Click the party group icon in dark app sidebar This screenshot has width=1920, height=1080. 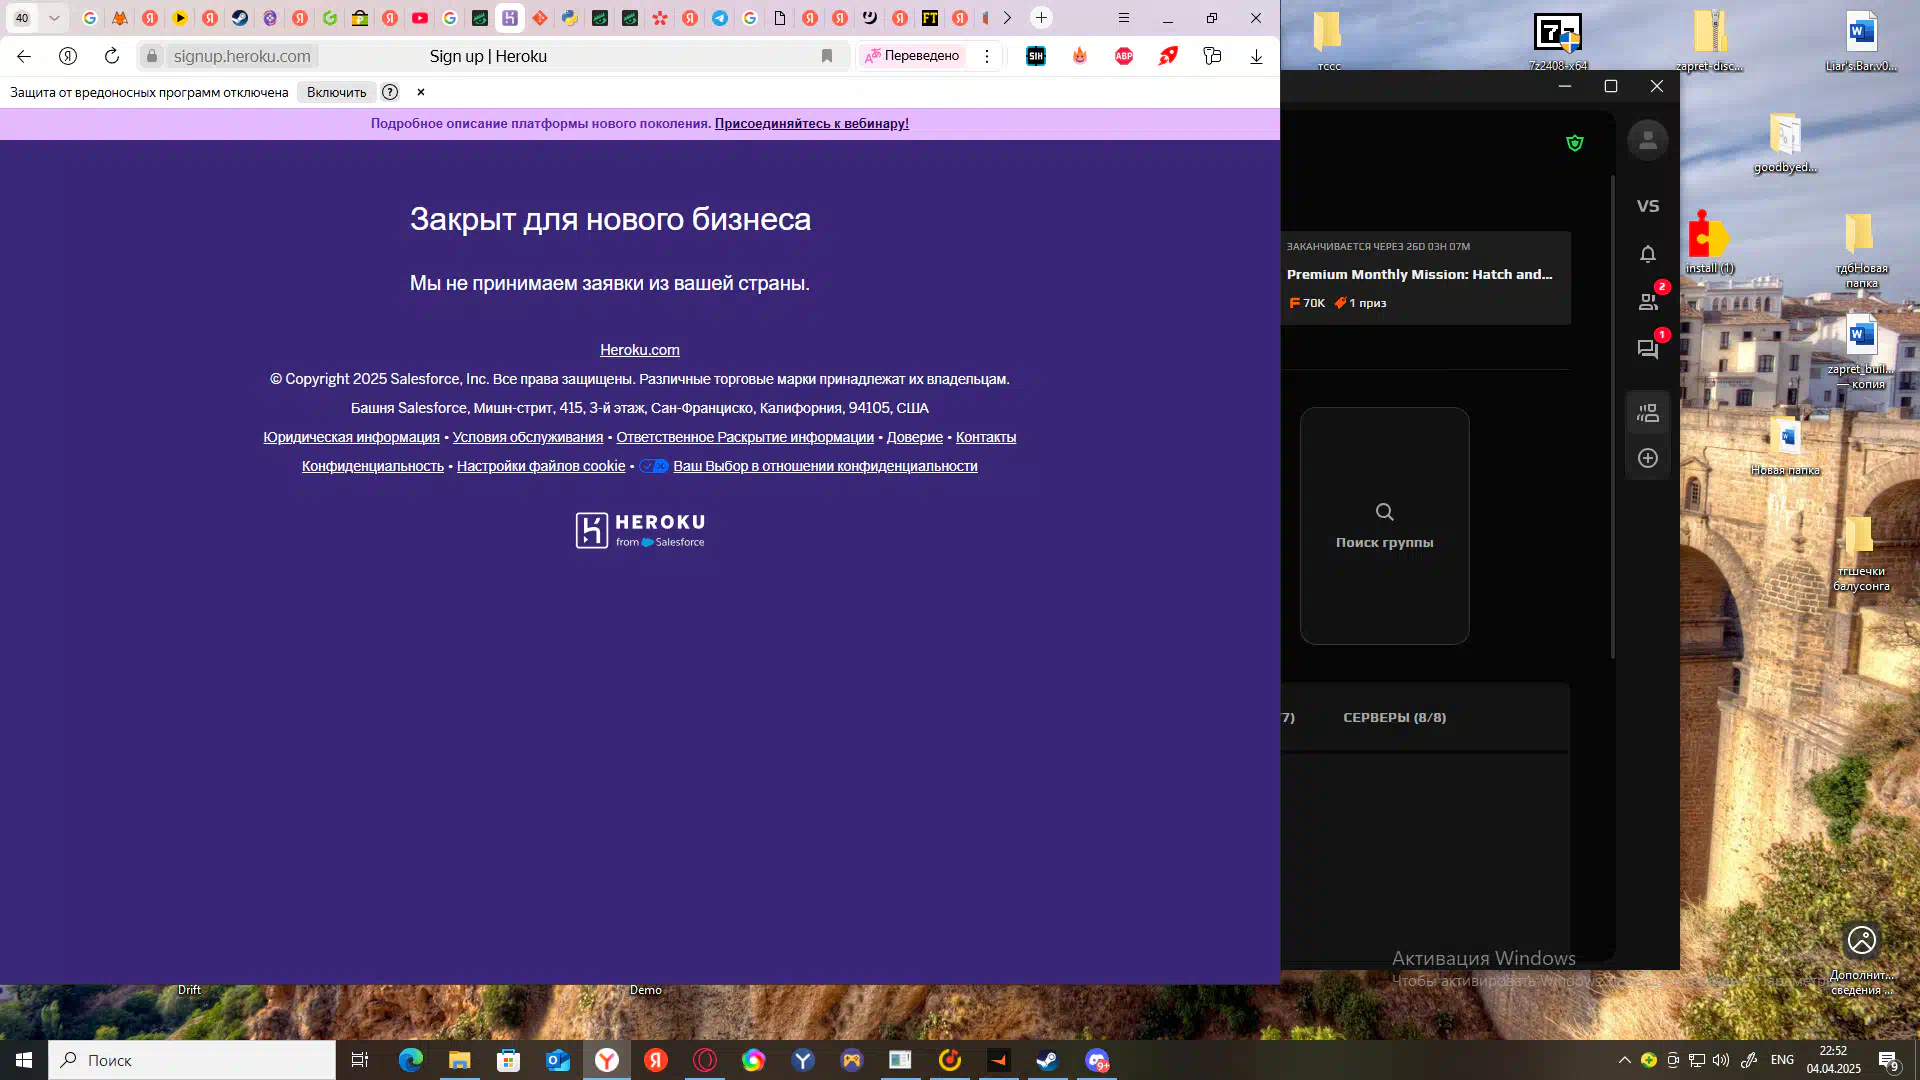click(x=1648, y=412)
